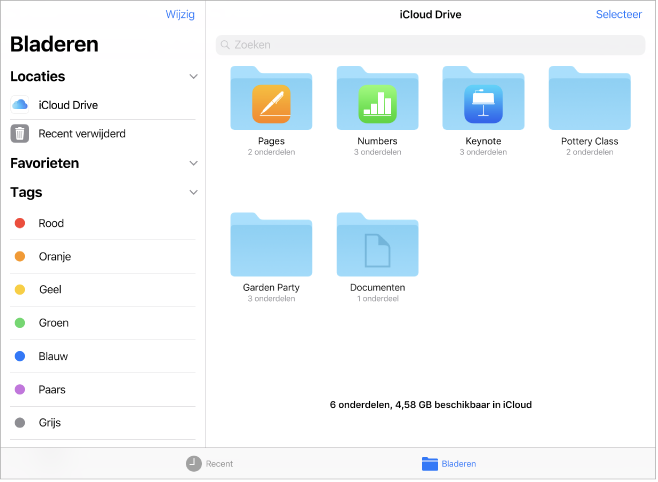The height and width of the screenshot is (482, 658).
Task: Select the yellow Geel tag dot
Action: tap(20, 289)
